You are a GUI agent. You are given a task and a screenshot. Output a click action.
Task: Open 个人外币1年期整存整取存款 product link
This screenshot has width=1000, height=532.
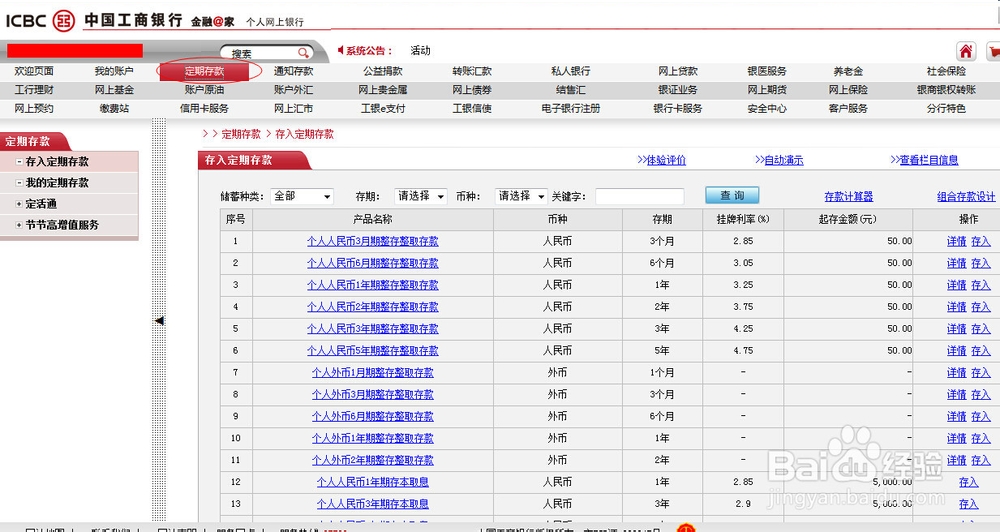(x=372, y=438)
